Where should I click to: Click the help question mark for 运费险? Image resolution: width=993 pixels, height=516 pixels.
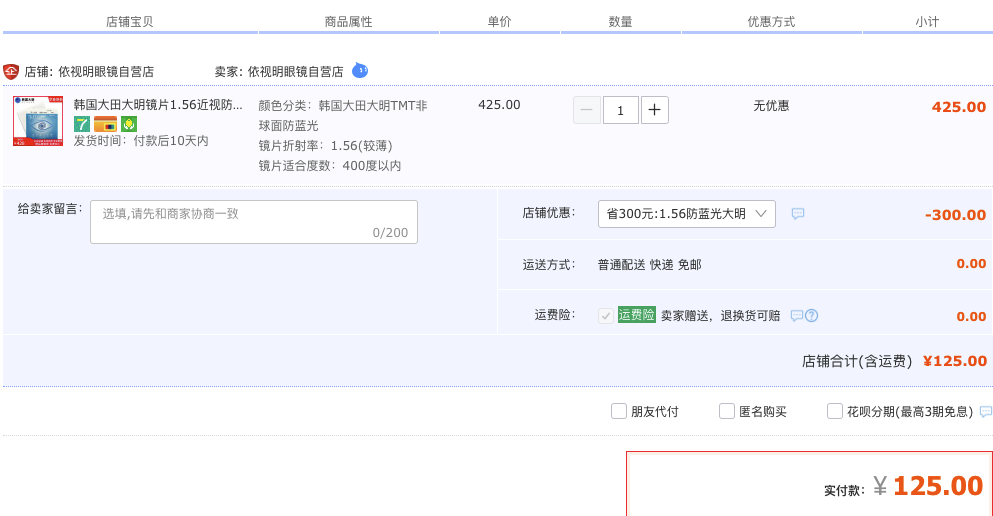click(811, 315)
